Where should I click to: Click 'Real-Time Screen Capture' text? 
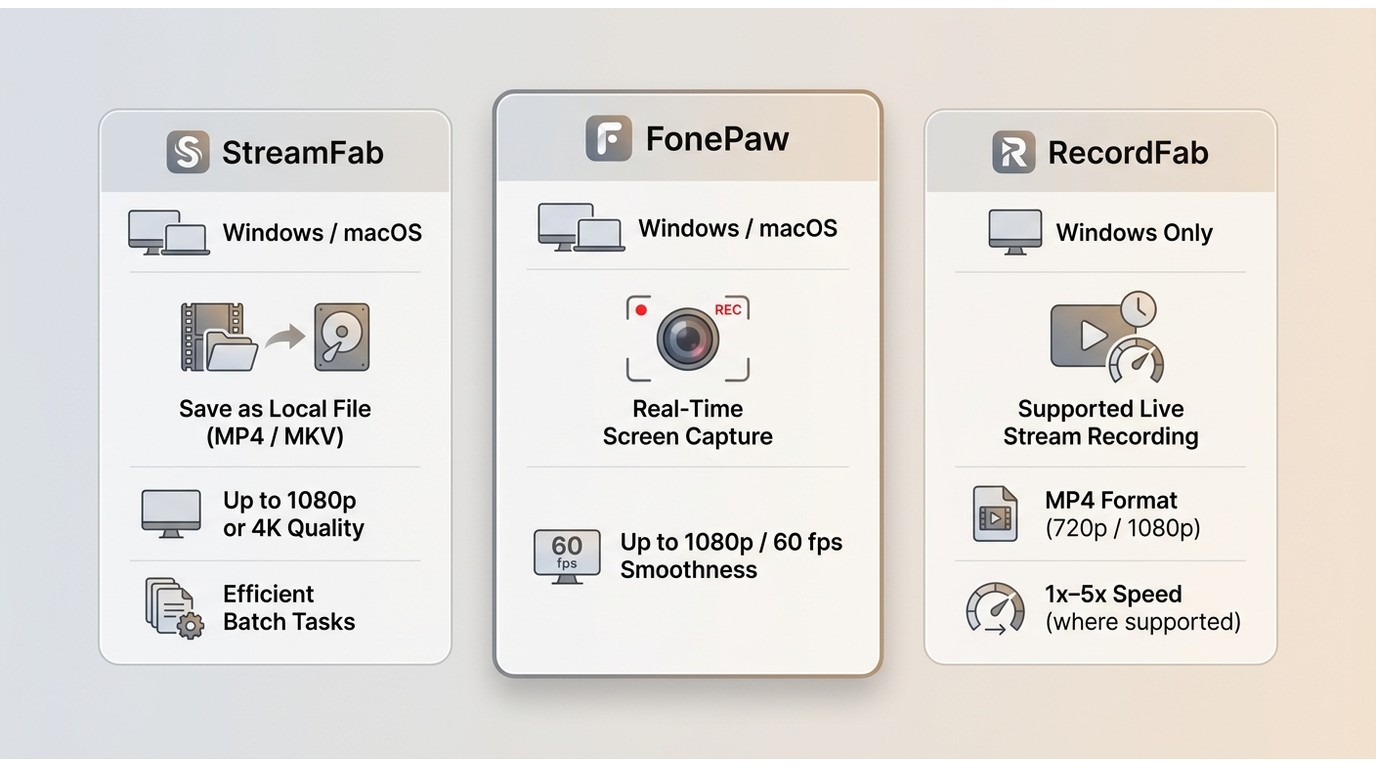[x=688, y=422]
